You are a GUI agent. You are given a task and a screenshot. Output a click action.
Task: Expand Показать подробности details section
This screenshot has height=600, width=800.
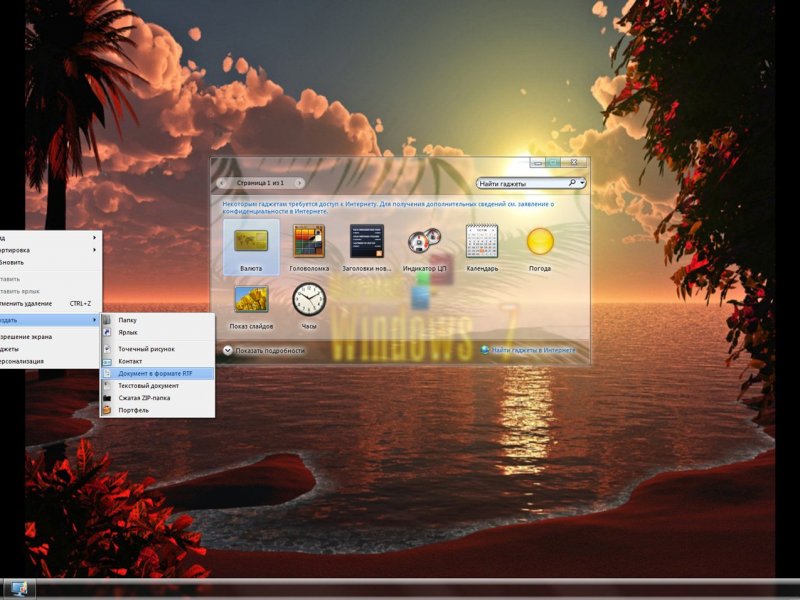pos(264,351)
